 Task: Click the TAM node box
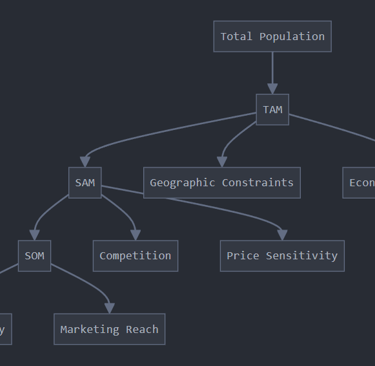[x=272, y=109]
